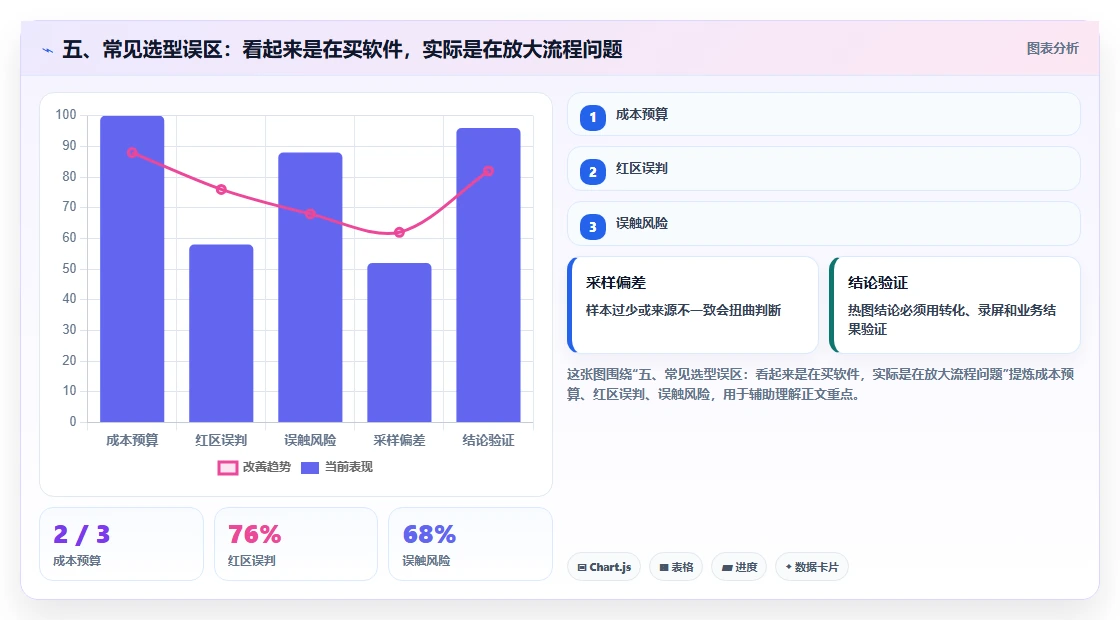Select the 误触风险 list item row

pyautogui.click(x=824, y=224)
